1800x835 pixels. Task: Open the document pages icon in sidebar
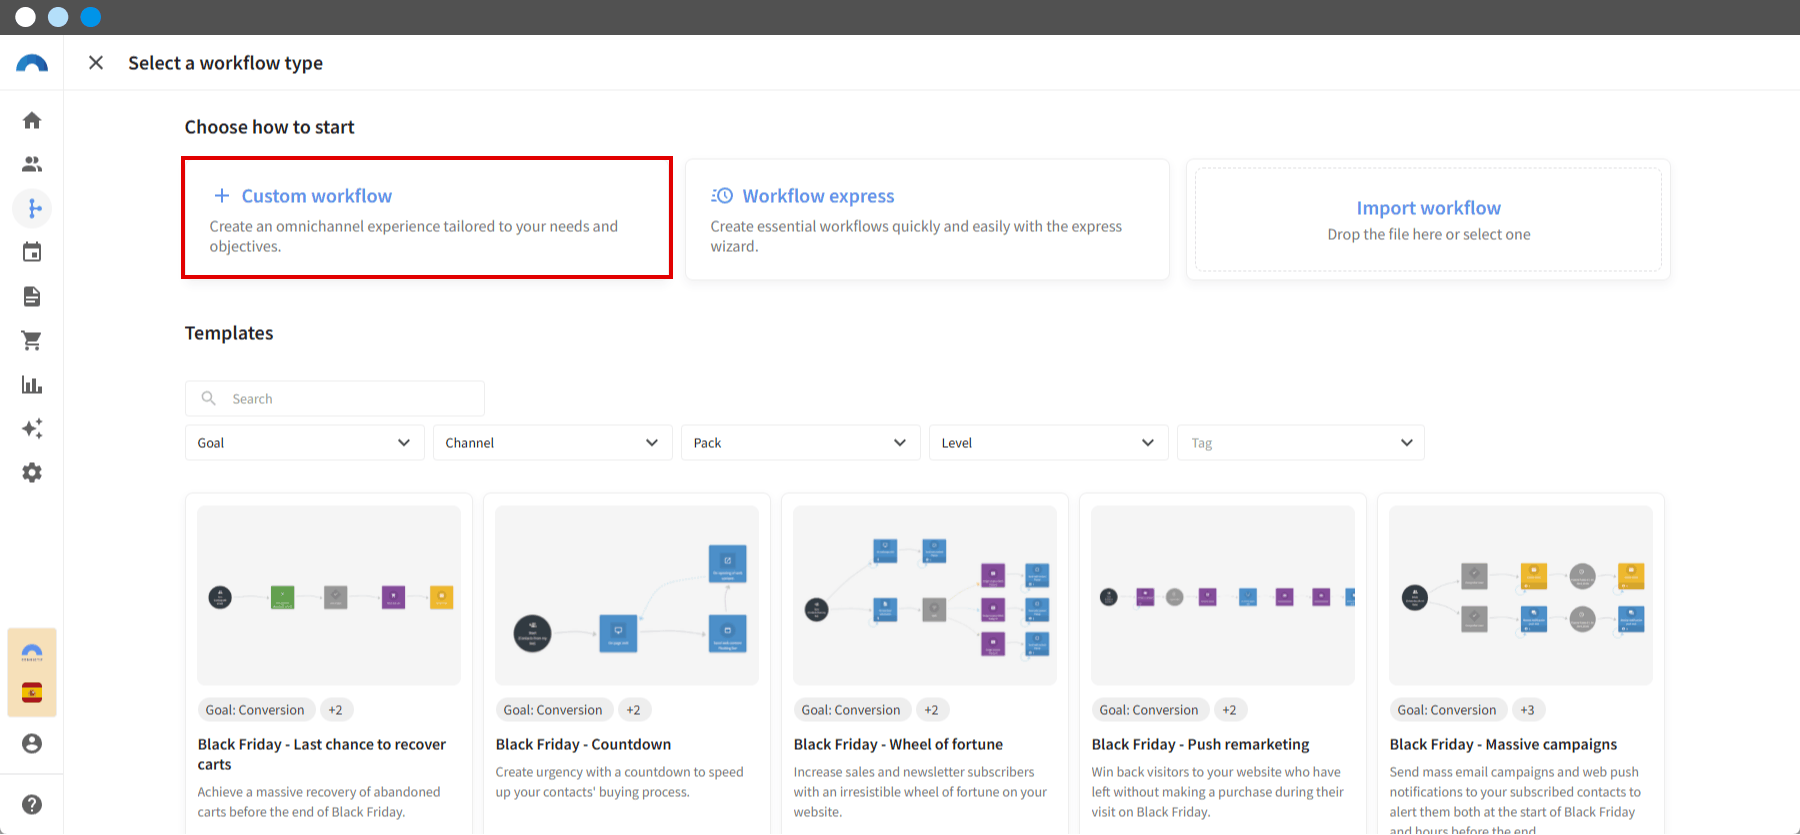(x=32, y=297)
